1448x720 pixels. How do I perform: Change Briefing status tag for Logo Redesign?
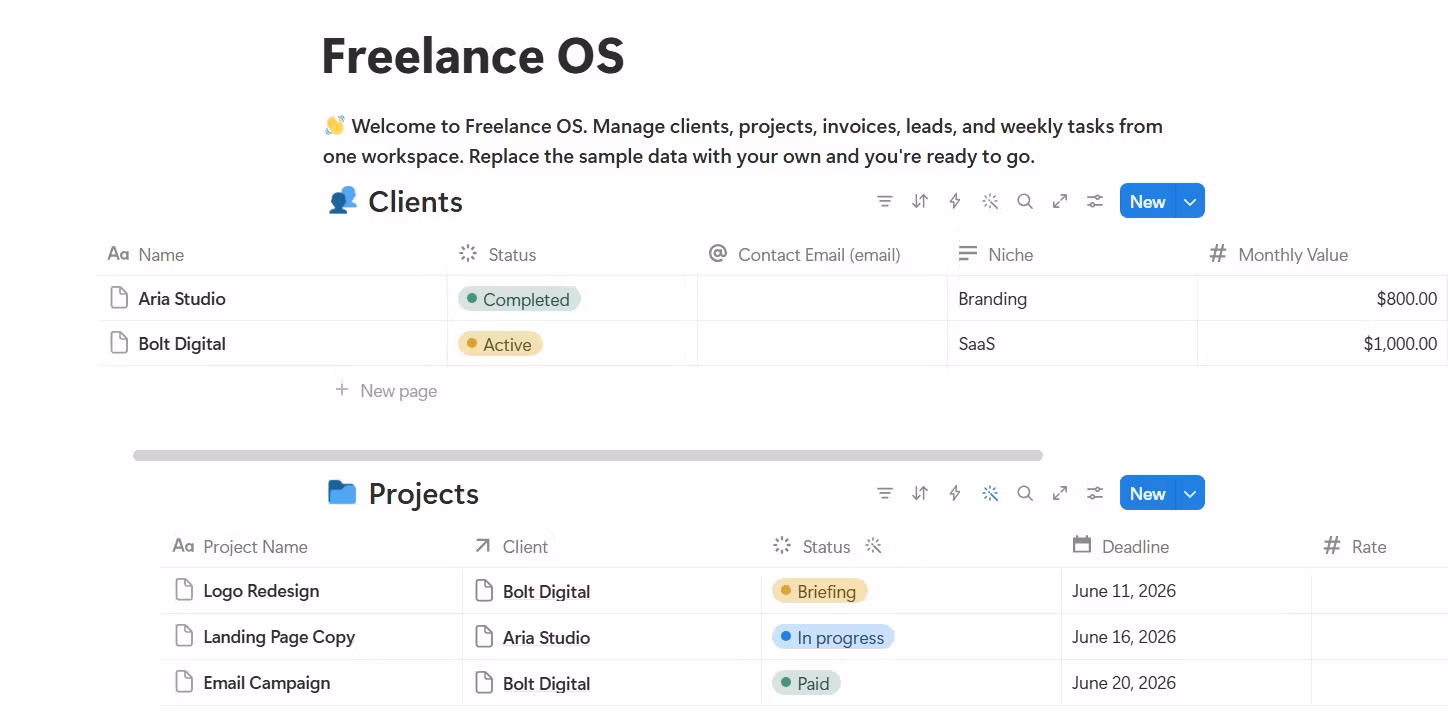(820, 591)
